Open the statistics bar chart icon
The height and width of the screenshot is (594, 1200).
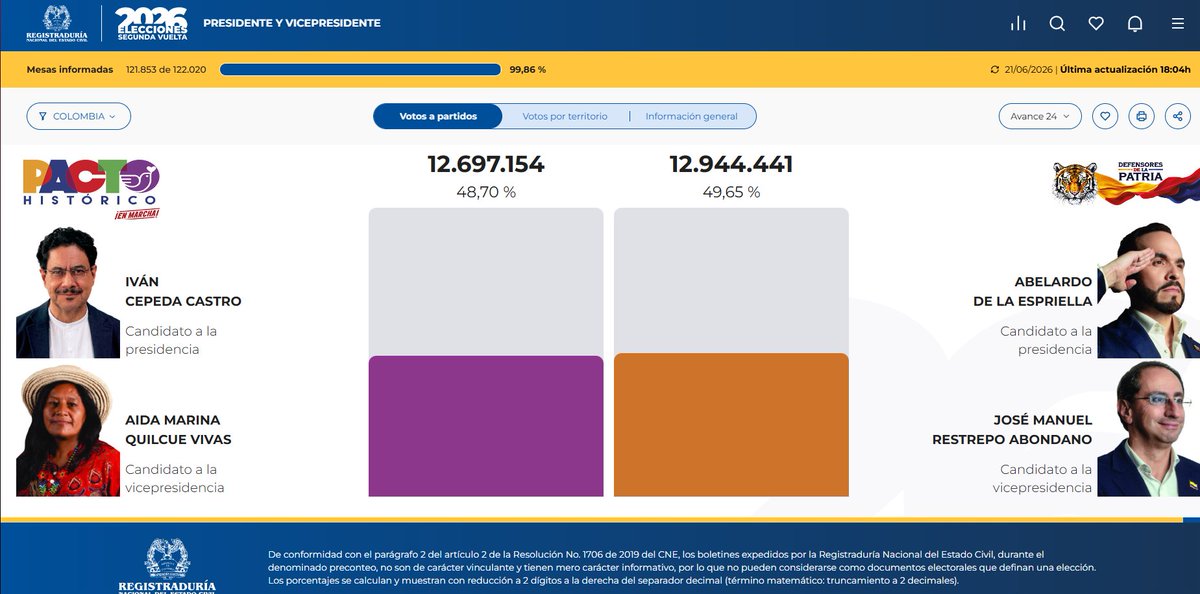1018,23
